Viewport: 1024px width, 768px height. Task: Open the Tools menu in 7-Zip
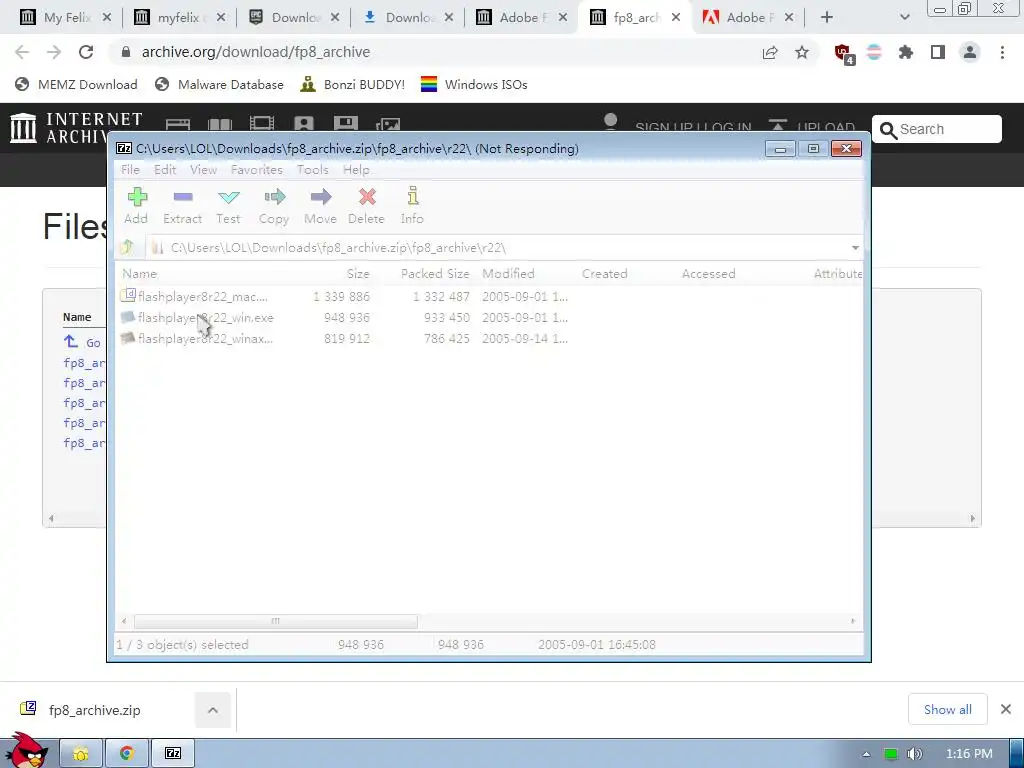click(312, 170)
